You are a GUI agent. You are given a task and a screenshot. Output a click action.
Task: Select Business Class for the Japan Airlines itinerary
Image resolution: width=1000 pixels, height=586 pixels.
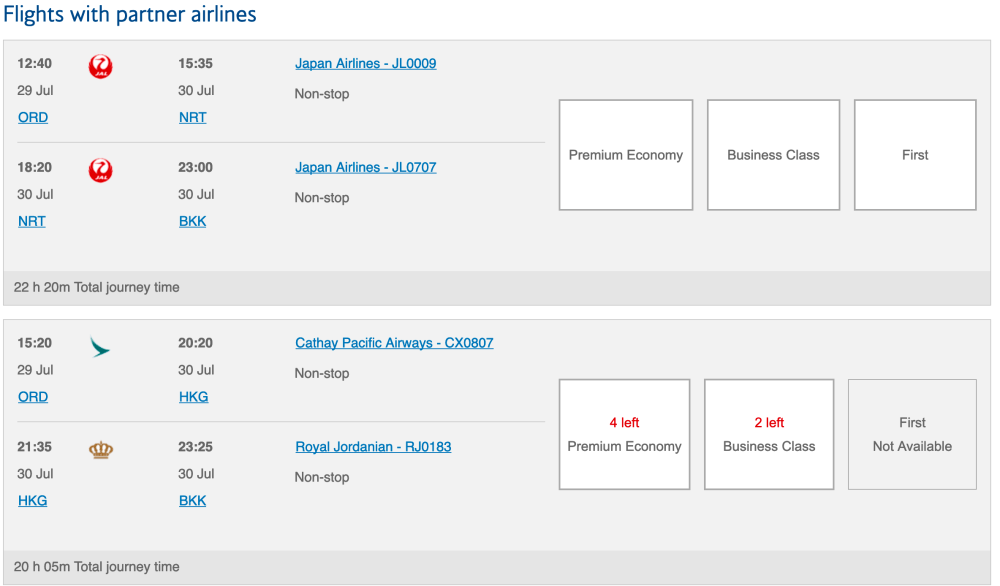(773, 155)
